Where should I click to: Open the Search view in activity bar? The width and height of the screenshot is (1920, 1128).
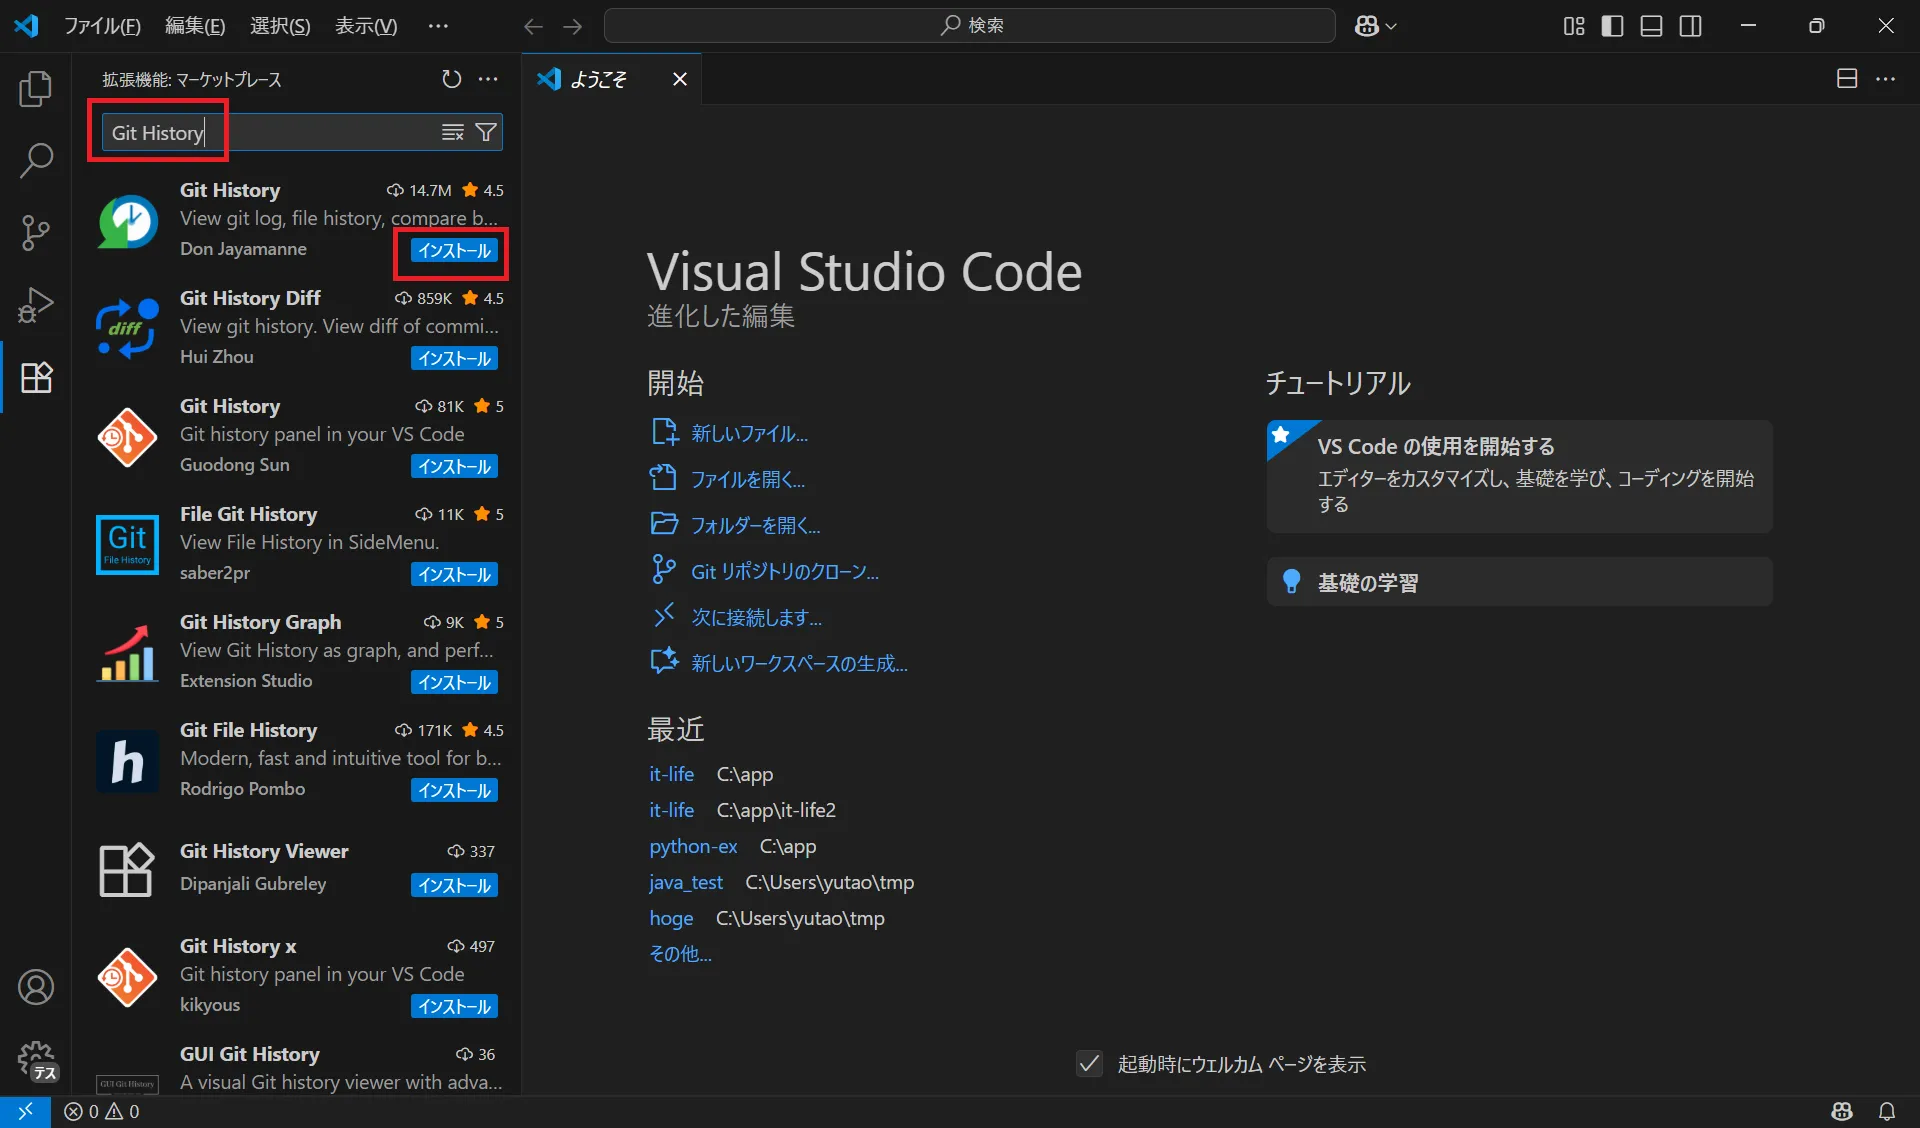pyautogui.click(x=36, y=160)
